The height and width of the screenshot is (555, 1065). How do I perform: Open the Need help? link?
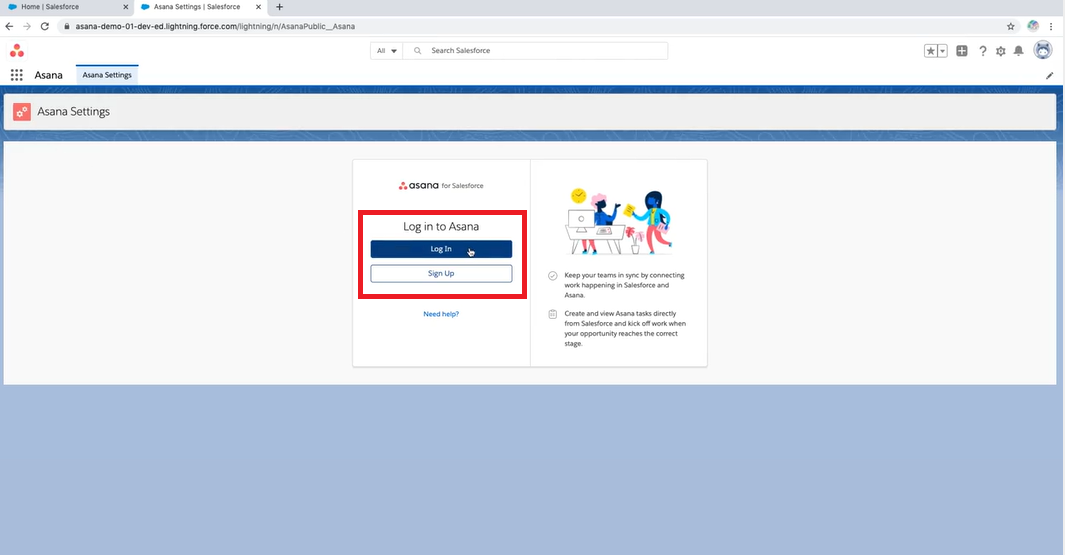(x=441, y=314)
